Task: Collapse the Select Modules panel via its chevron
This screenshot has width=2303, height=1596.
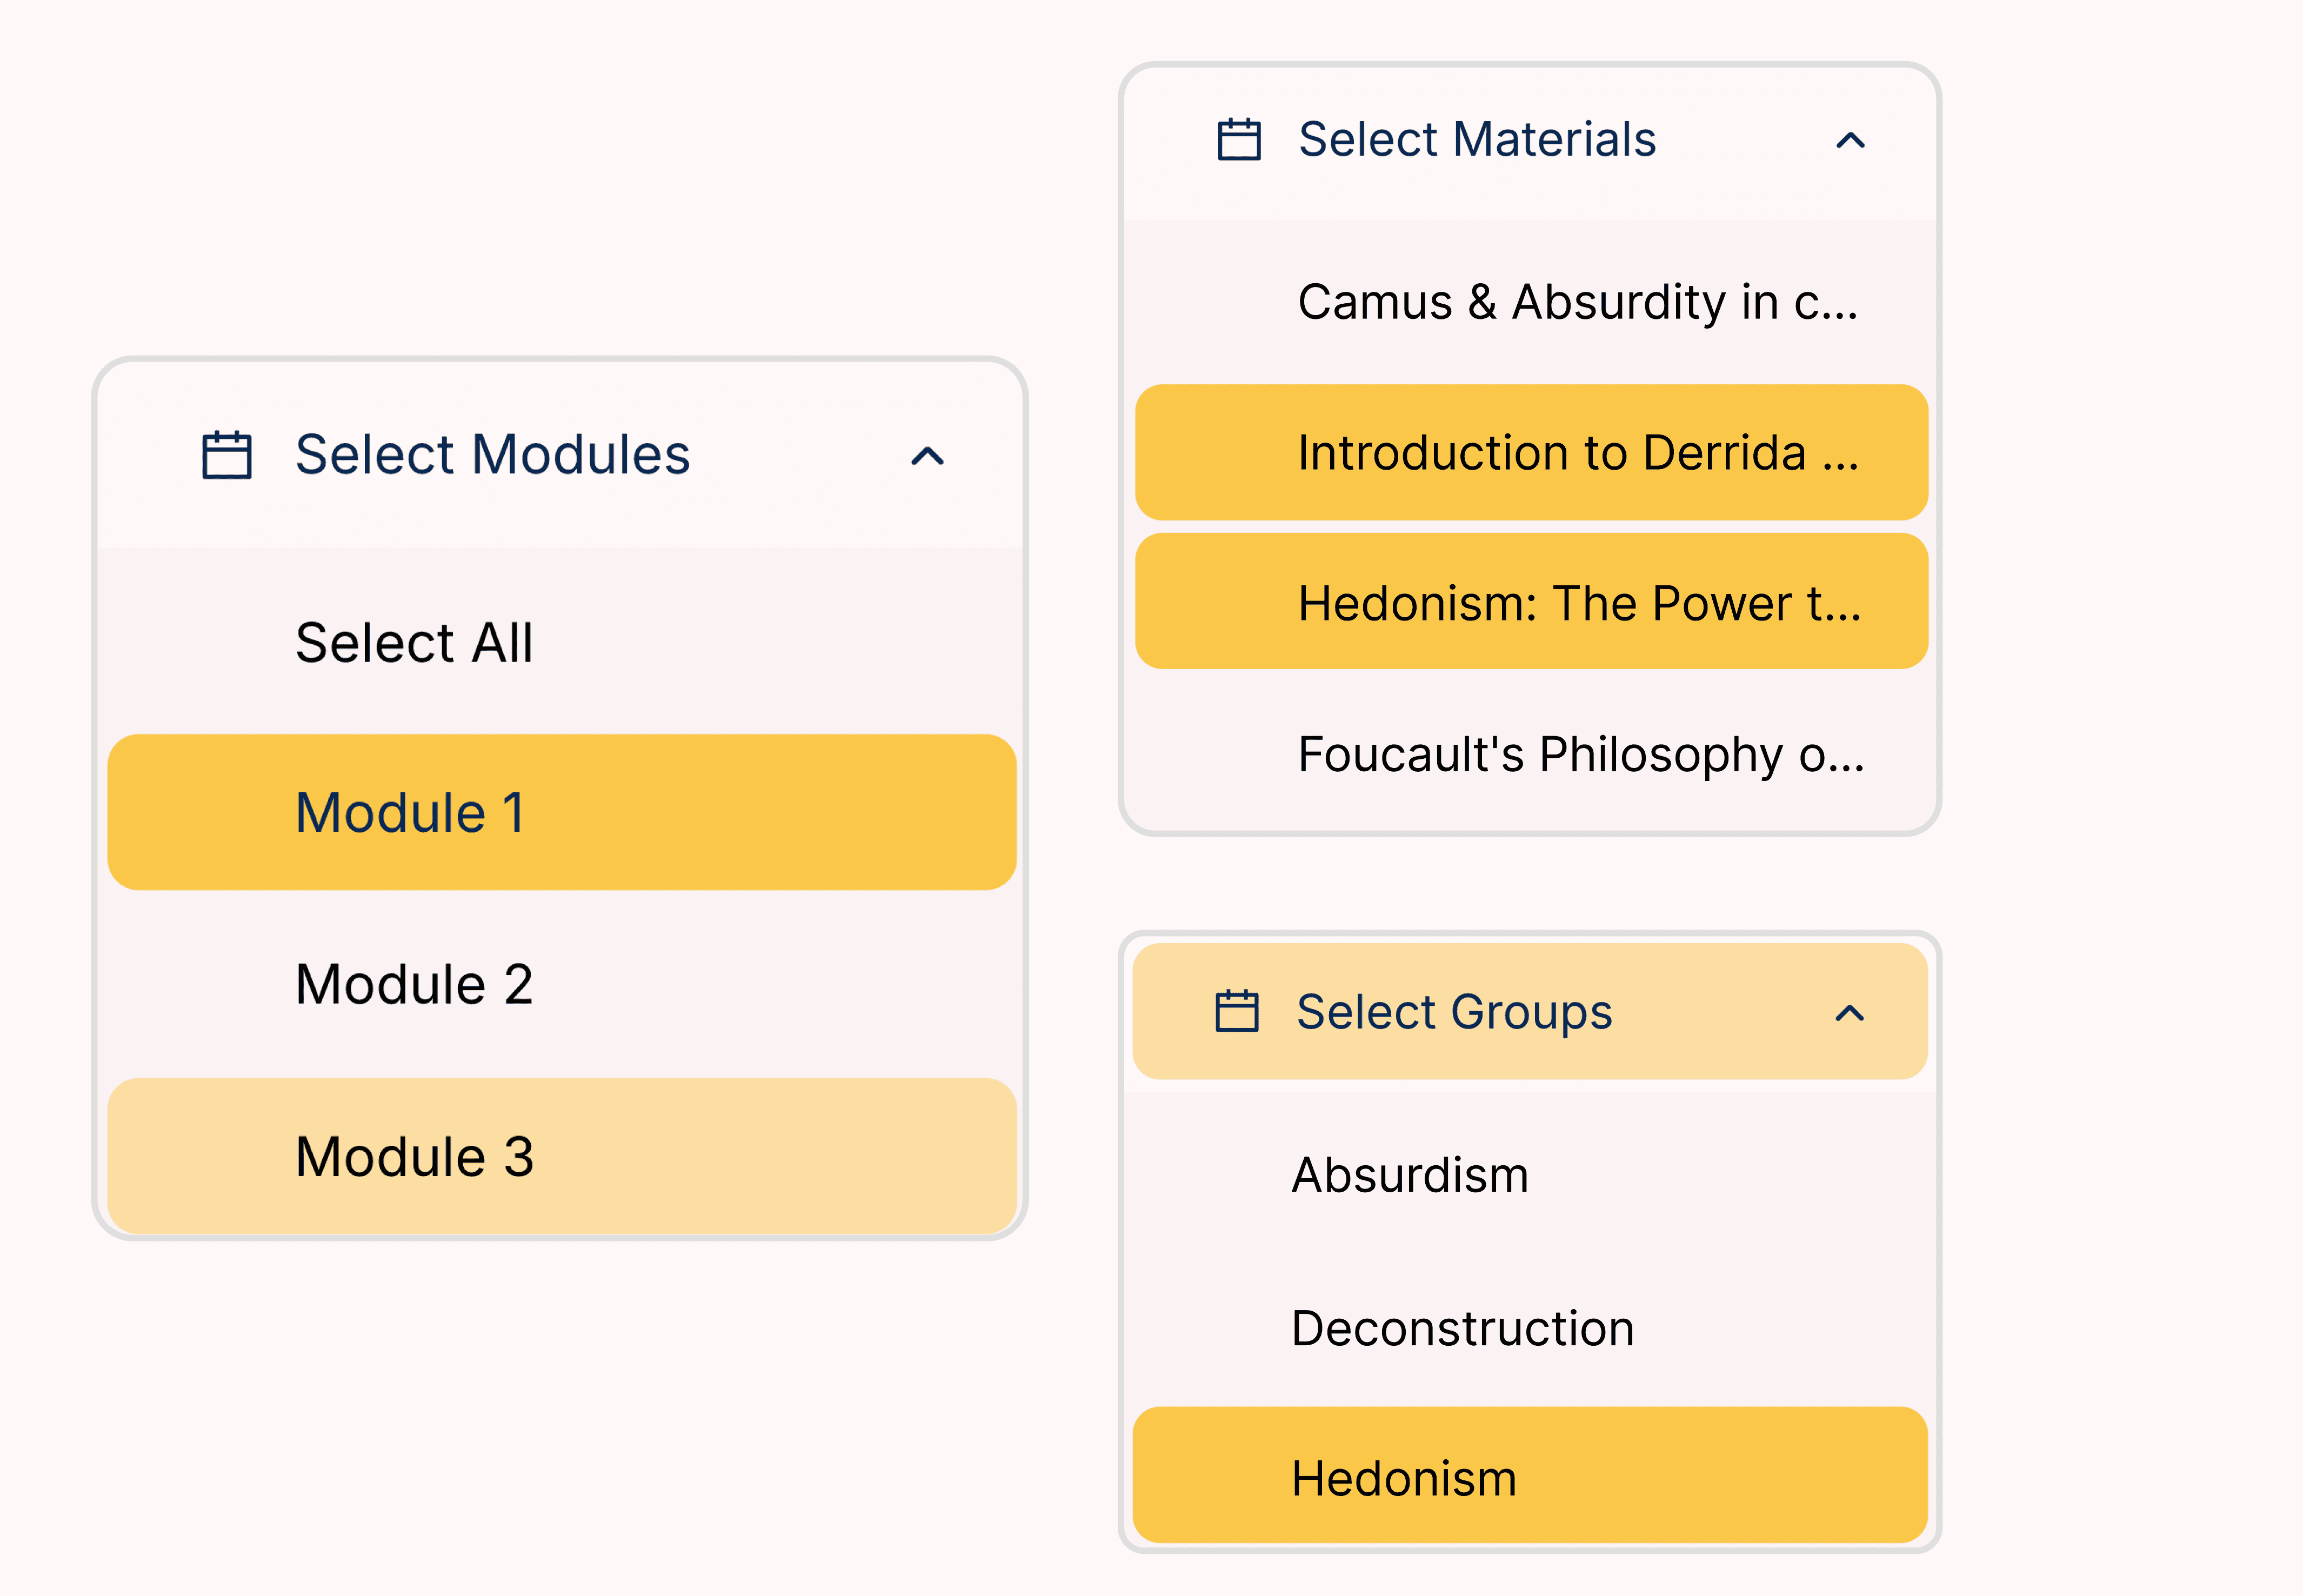Action: [x=926, y=456]
